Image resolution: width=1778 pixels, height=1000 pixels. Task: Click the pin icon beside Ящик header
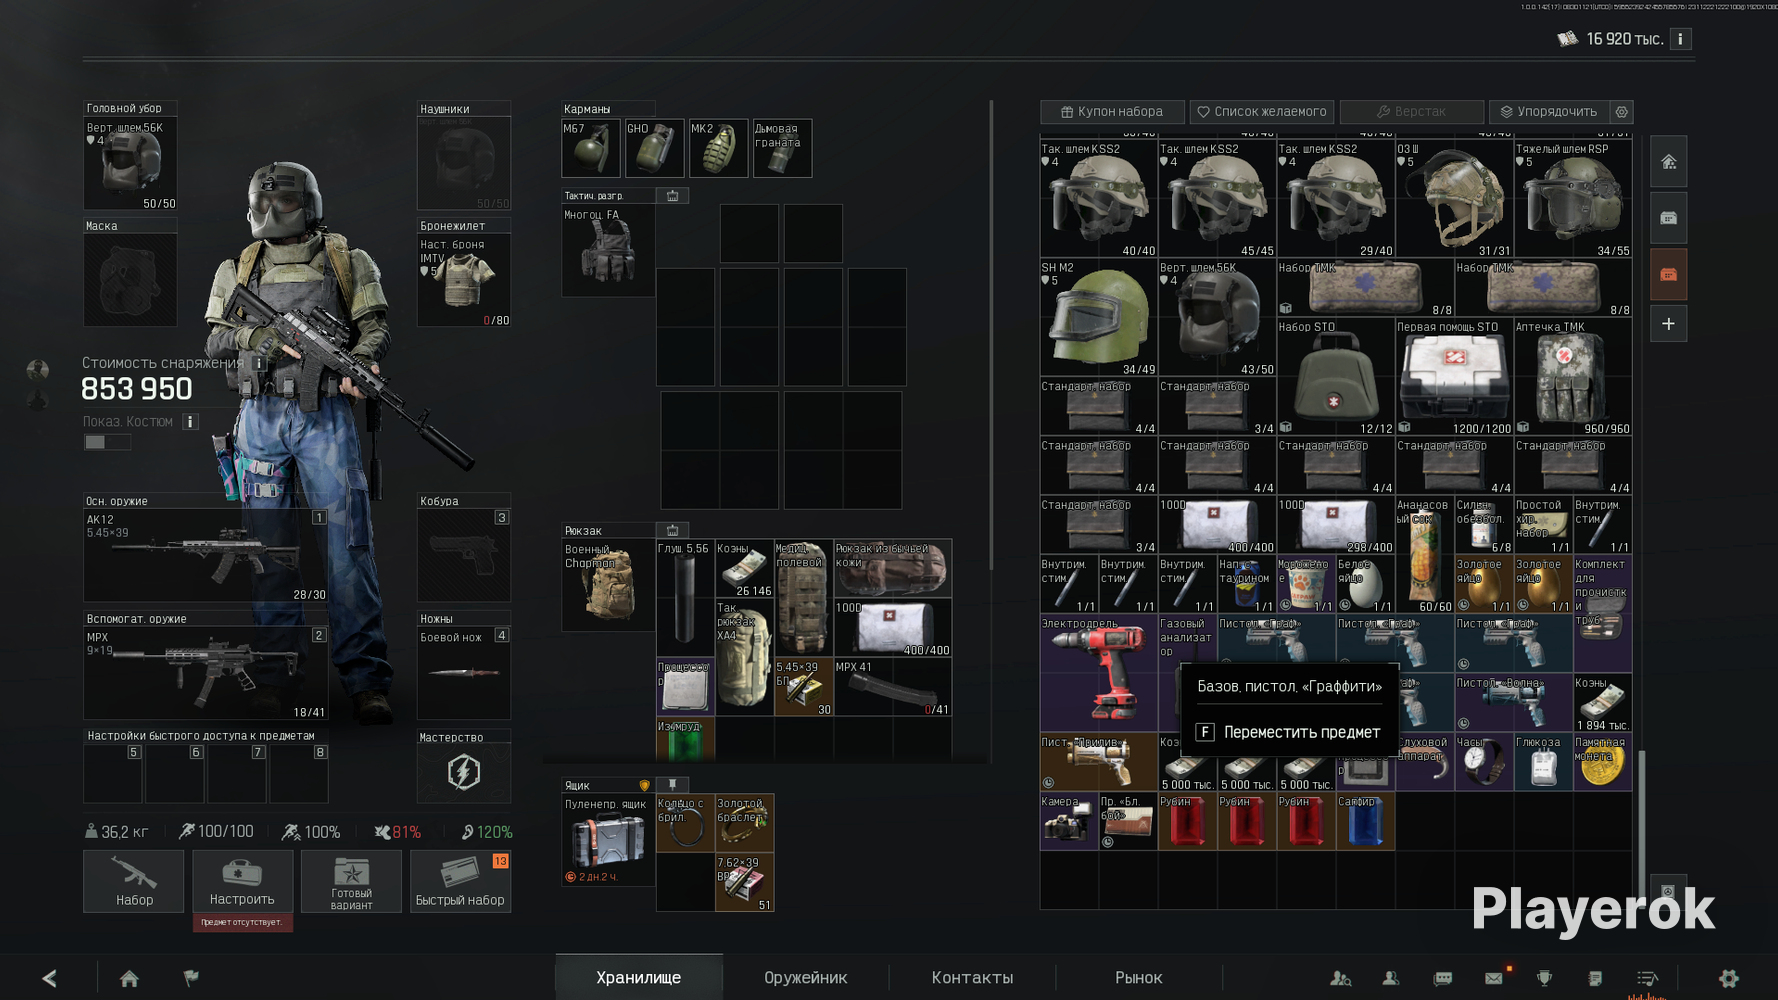pyautogui.click(x=673, y=785)
